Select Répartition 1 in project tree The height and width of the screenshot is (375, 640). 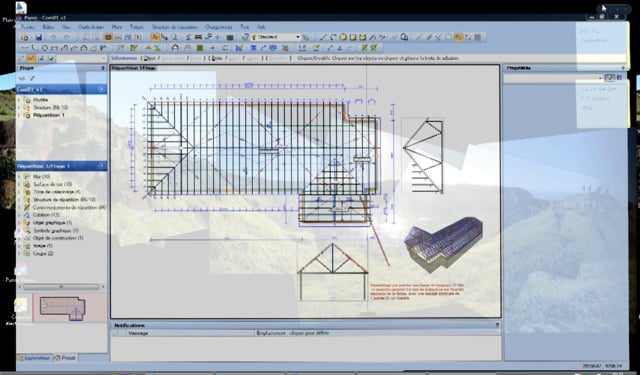point(49,115)
